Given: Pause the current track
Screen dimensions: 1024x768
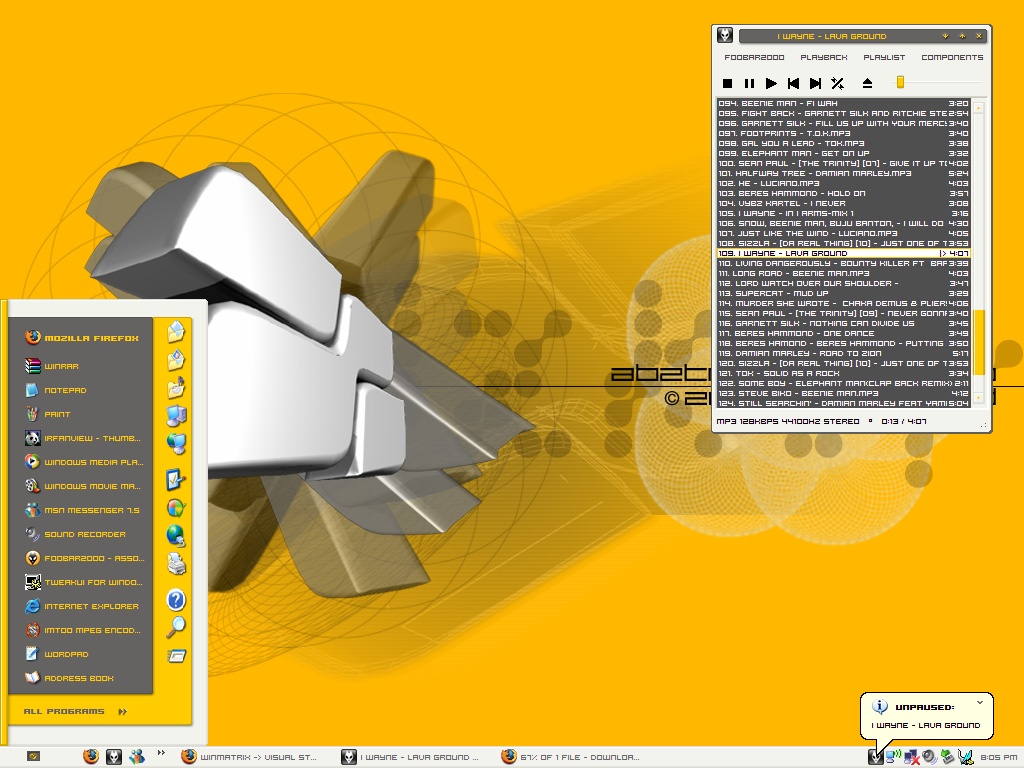Looking at the screenshot, I should coord(749,83).
